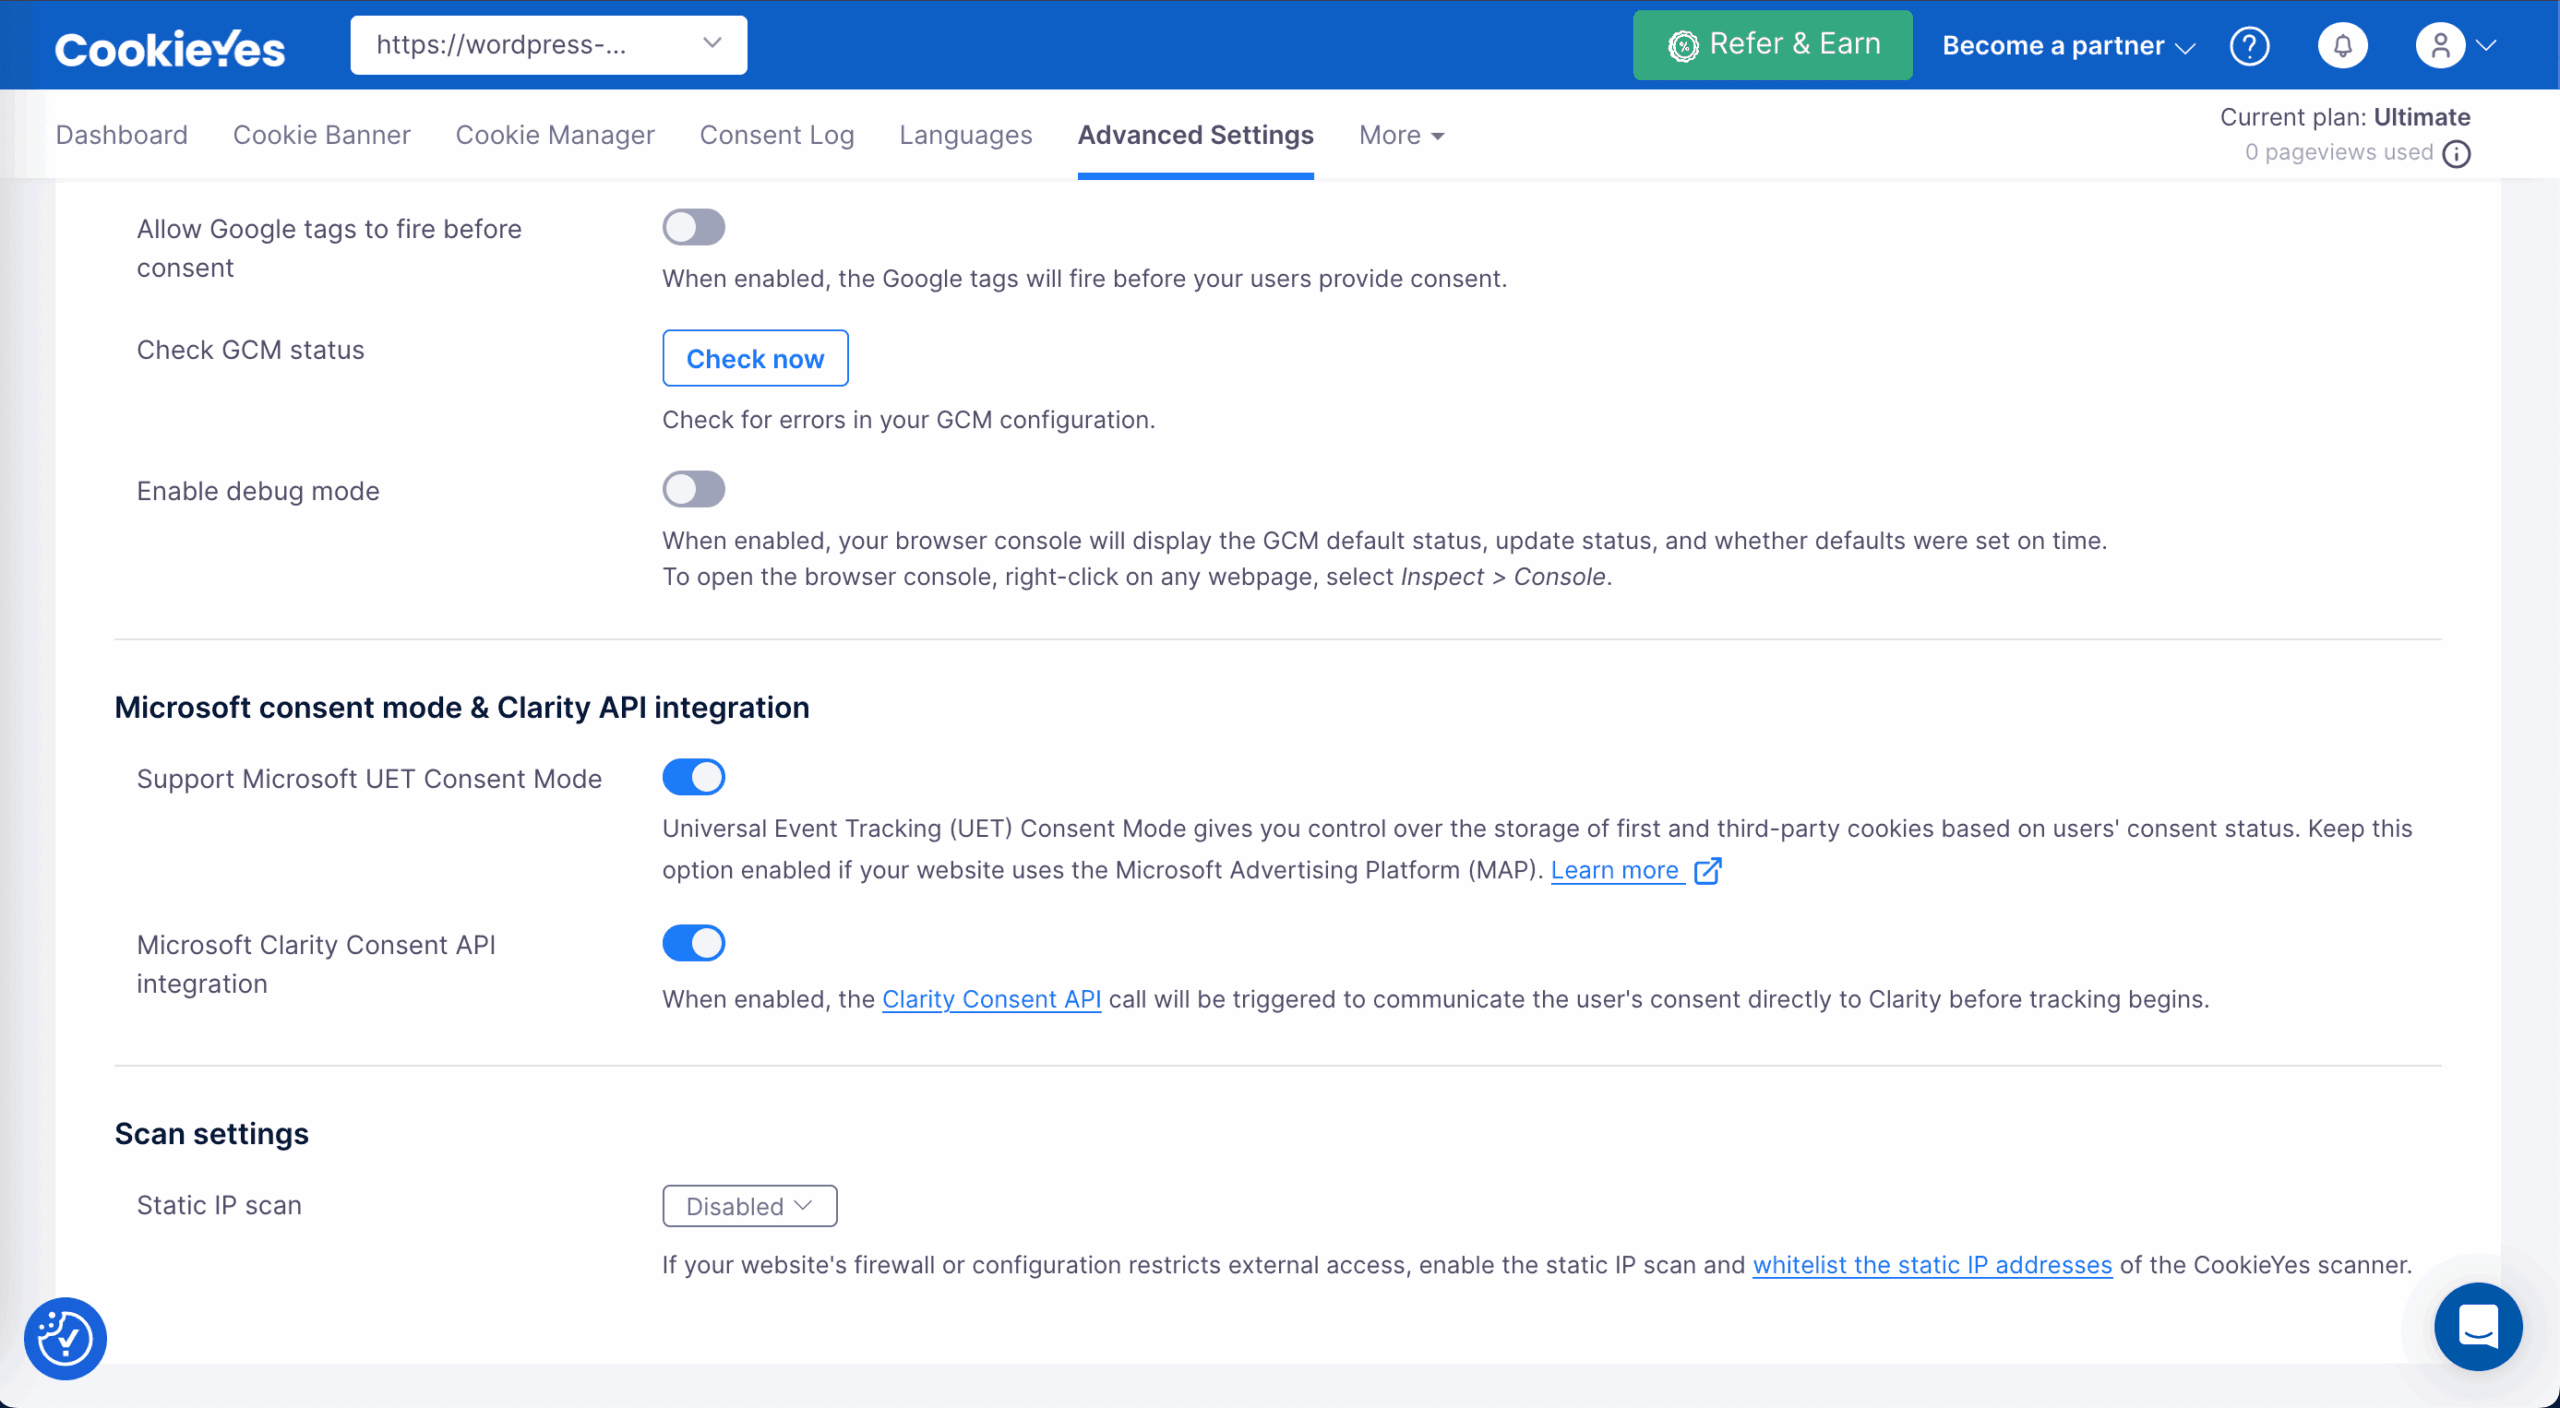Click the Check now button
The height and width of the screenshot is (1408, 2560).
point(755,358)
